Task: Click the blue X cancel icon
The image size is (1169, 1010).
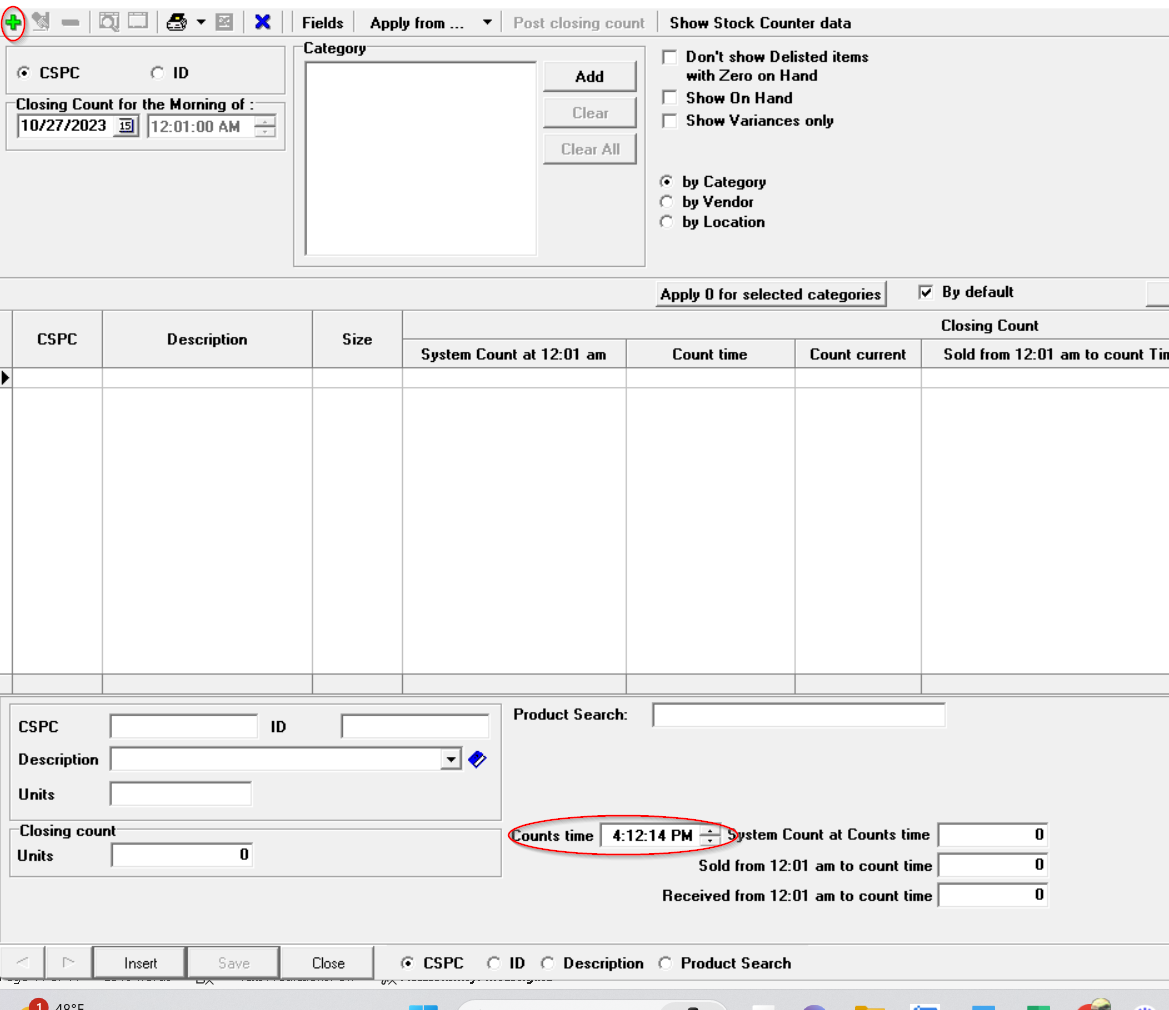Action: [262, 22]
